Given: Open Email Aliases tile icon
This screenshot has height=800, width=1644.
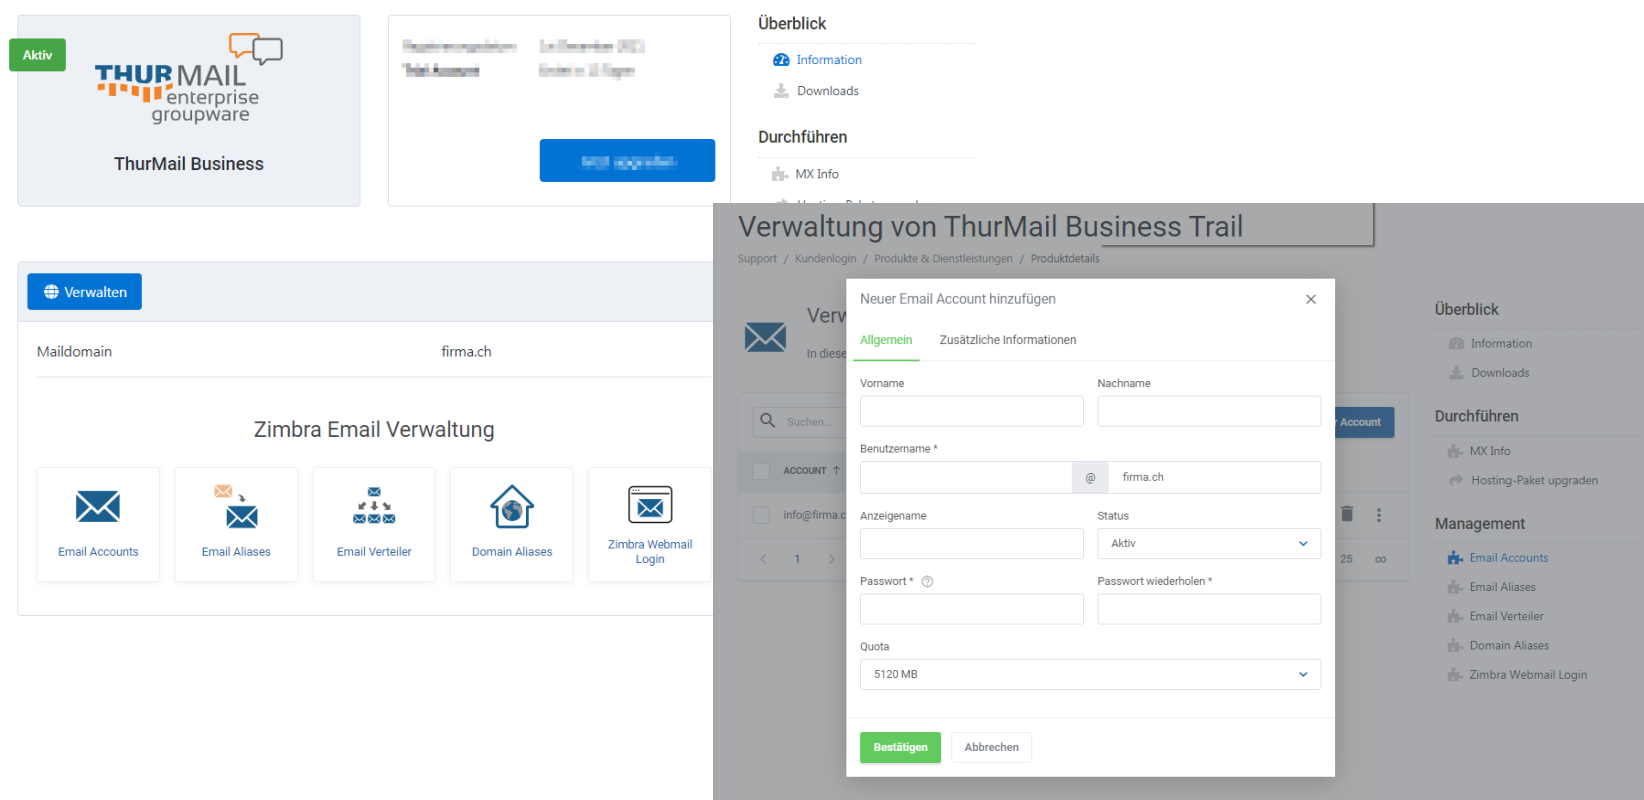Looking at the screenshot, I should tap(236, 506).
